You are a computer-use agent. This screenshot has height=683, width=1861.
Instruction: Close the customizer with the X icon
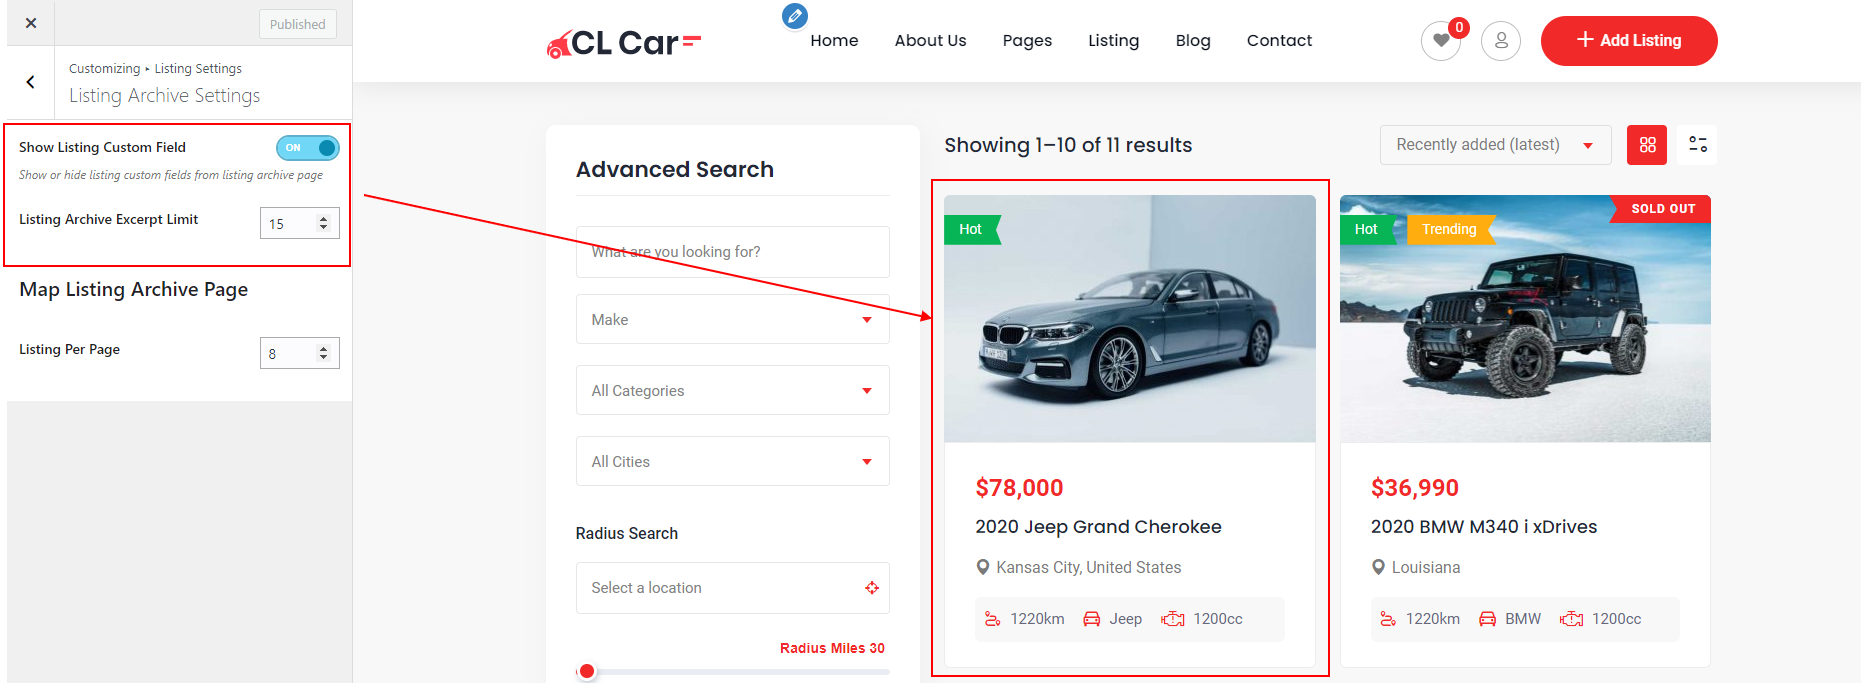(31, 23)
